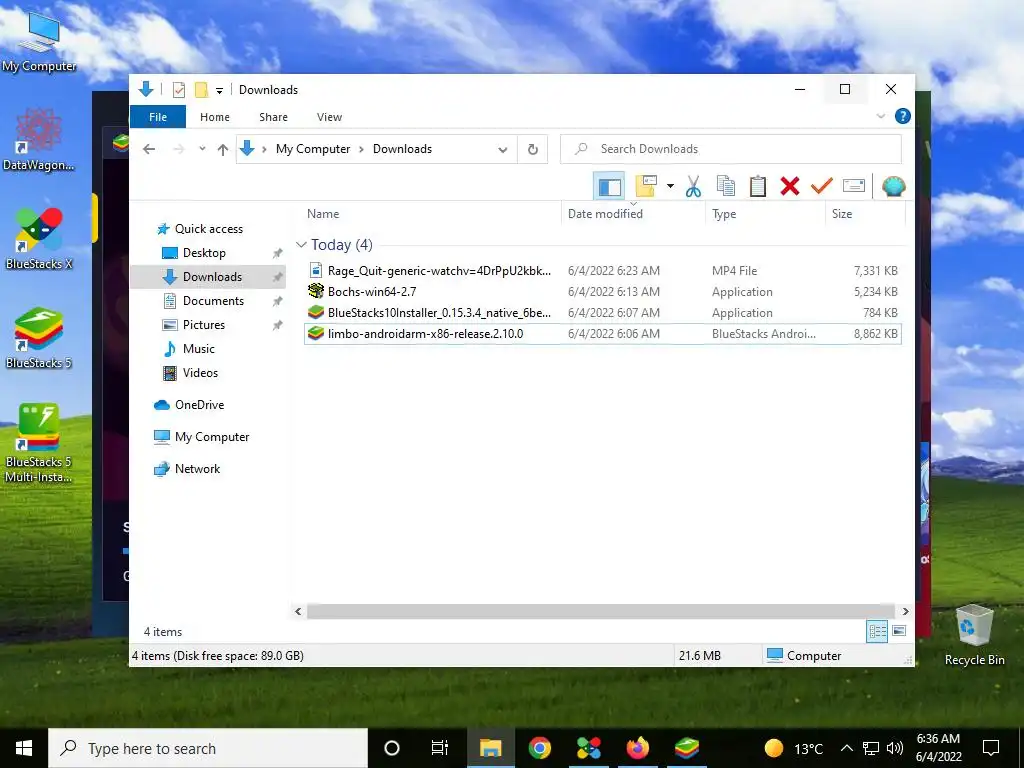Screen dimensions: 1024x768
Task: Click Downloads in the address breadcrumb
Action: click(x=402, y=149)
